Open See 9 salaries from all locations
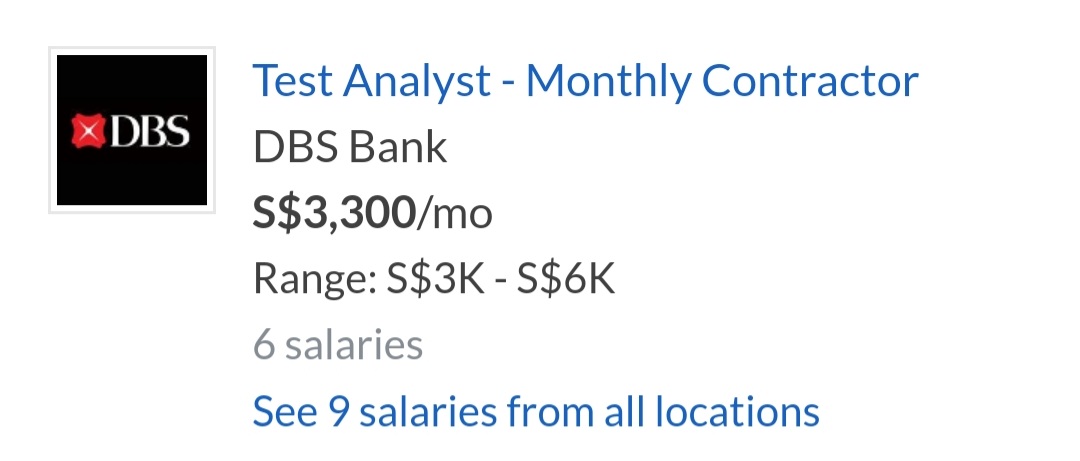Viewport: 1080px width, 461px height. (x=536, y=410)
